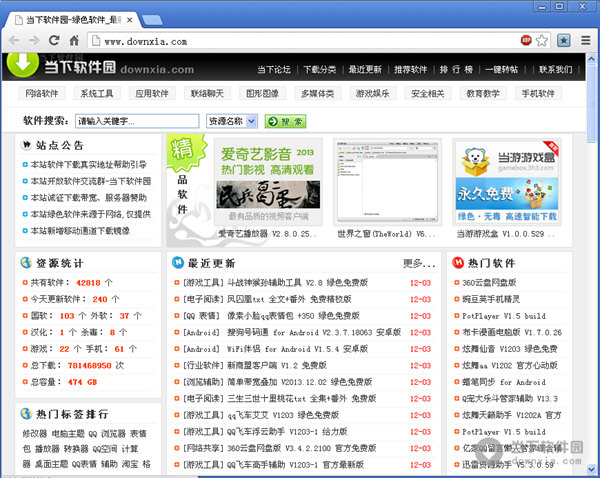Click the blue icon beside 最近更新
This screenshot has height=478, width=600.
coord(178,262)
